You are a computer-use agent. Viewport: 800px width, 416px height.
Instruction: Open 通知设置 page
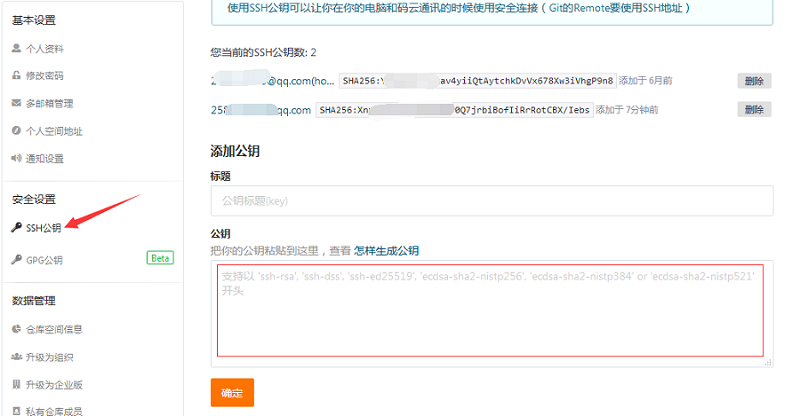click(45, 159)
